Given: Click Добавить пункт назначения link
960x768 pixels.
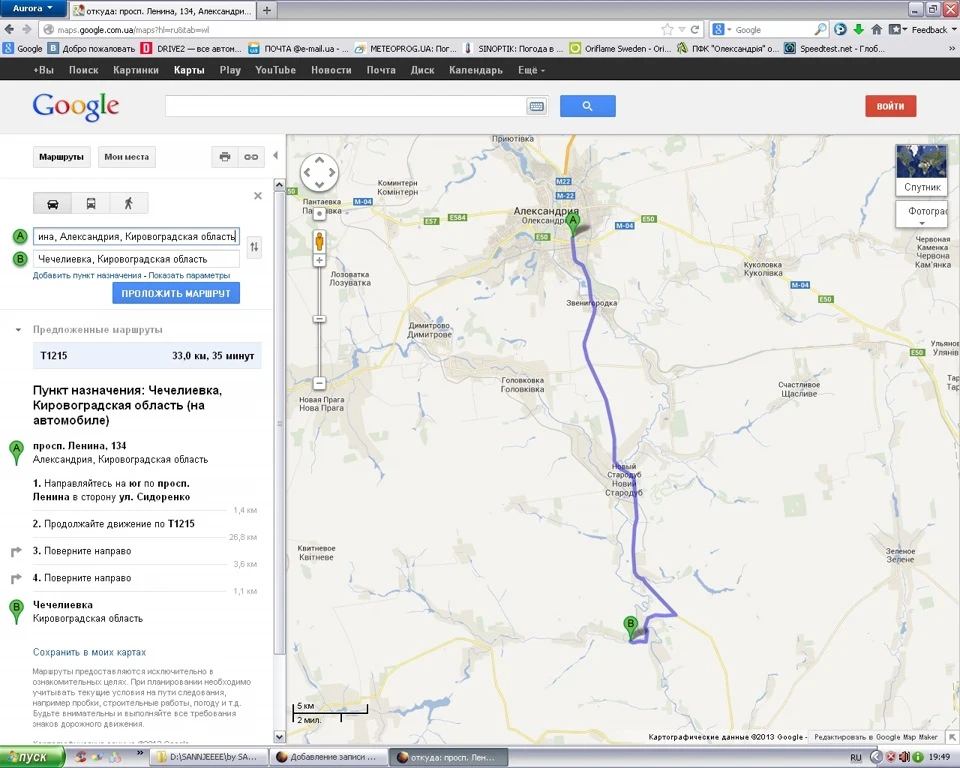Looking at the screenshot, I should (x=87, y=276).
